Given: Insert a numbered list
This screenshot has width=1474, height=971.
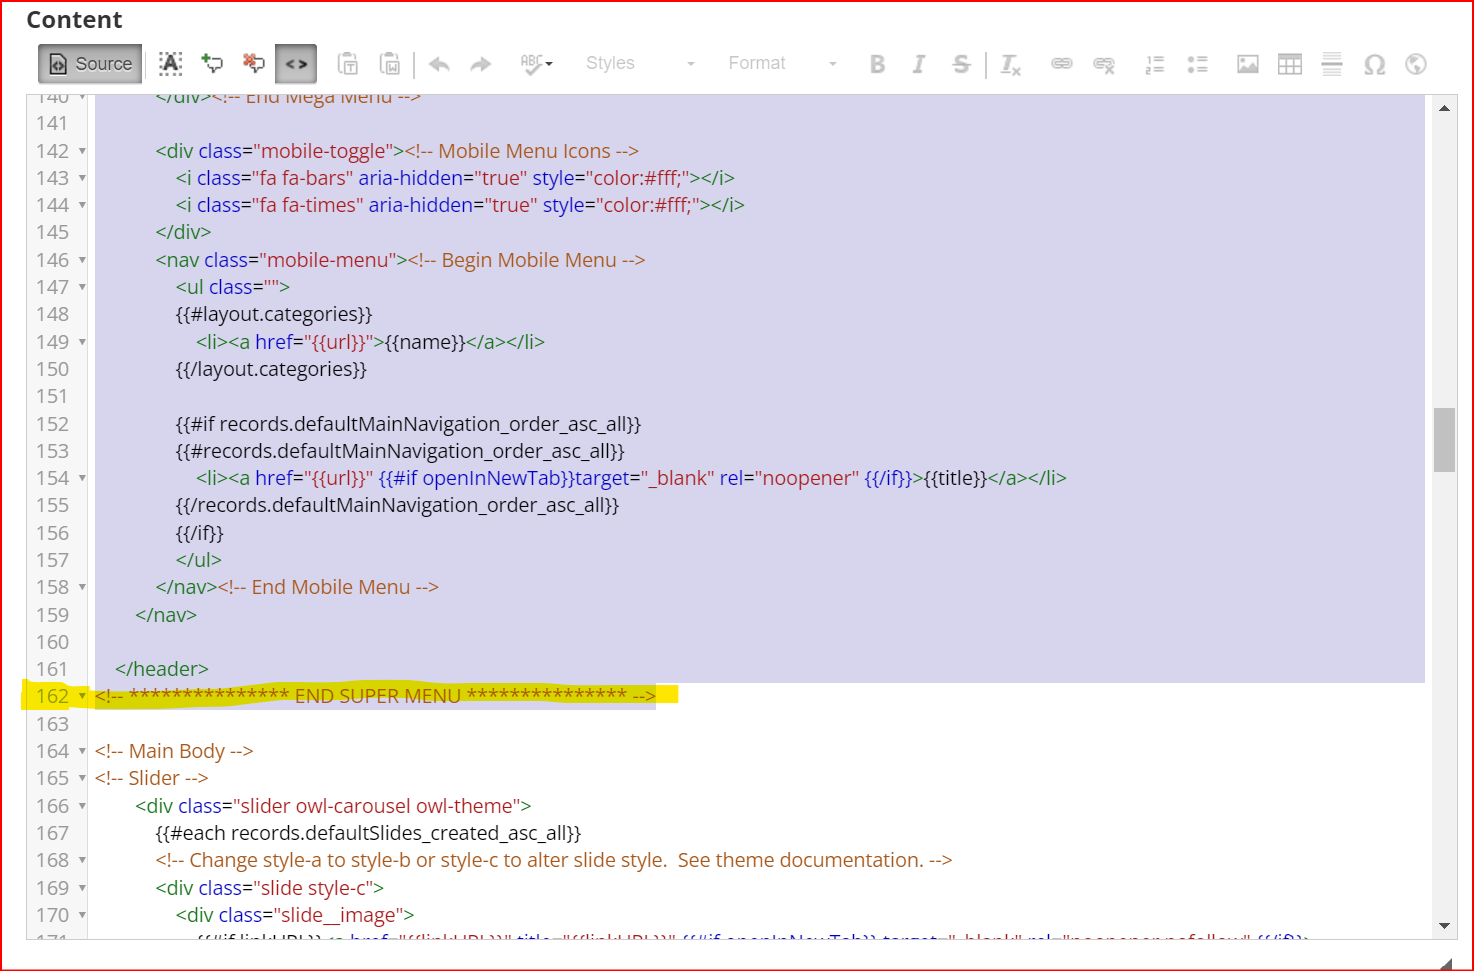Looking at the screenshot, I should coord(1155,64).
